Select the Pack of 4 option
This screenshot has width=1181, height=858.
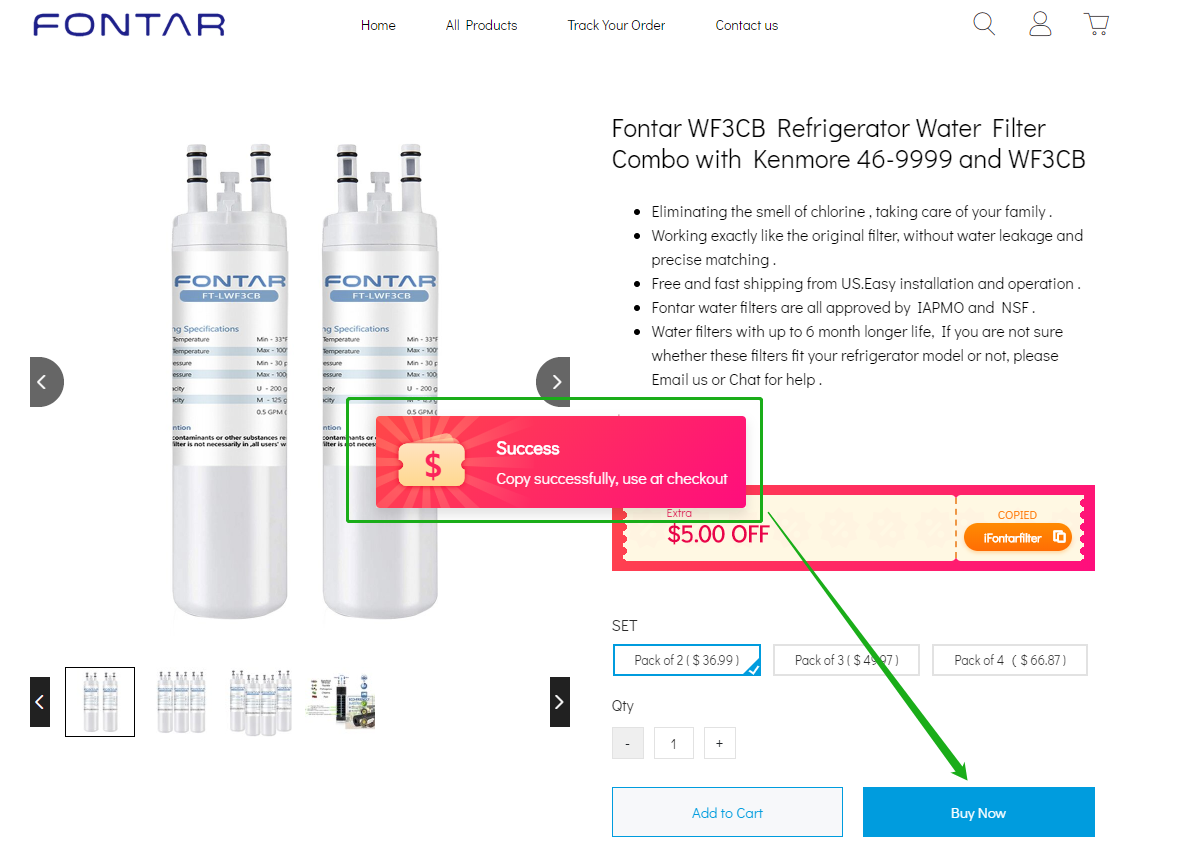pyautogui.click(x=1010, y=660)
